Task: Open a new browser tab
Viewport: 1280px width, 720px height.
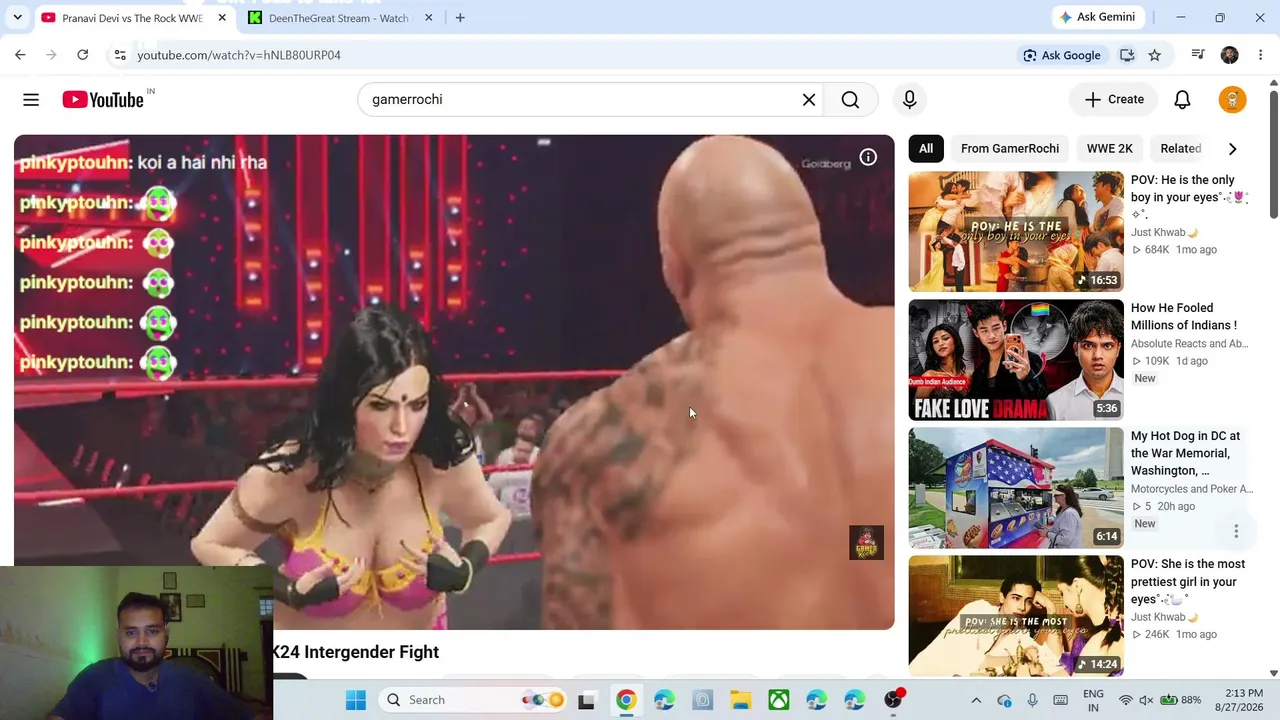Action: tap(460, 18)
